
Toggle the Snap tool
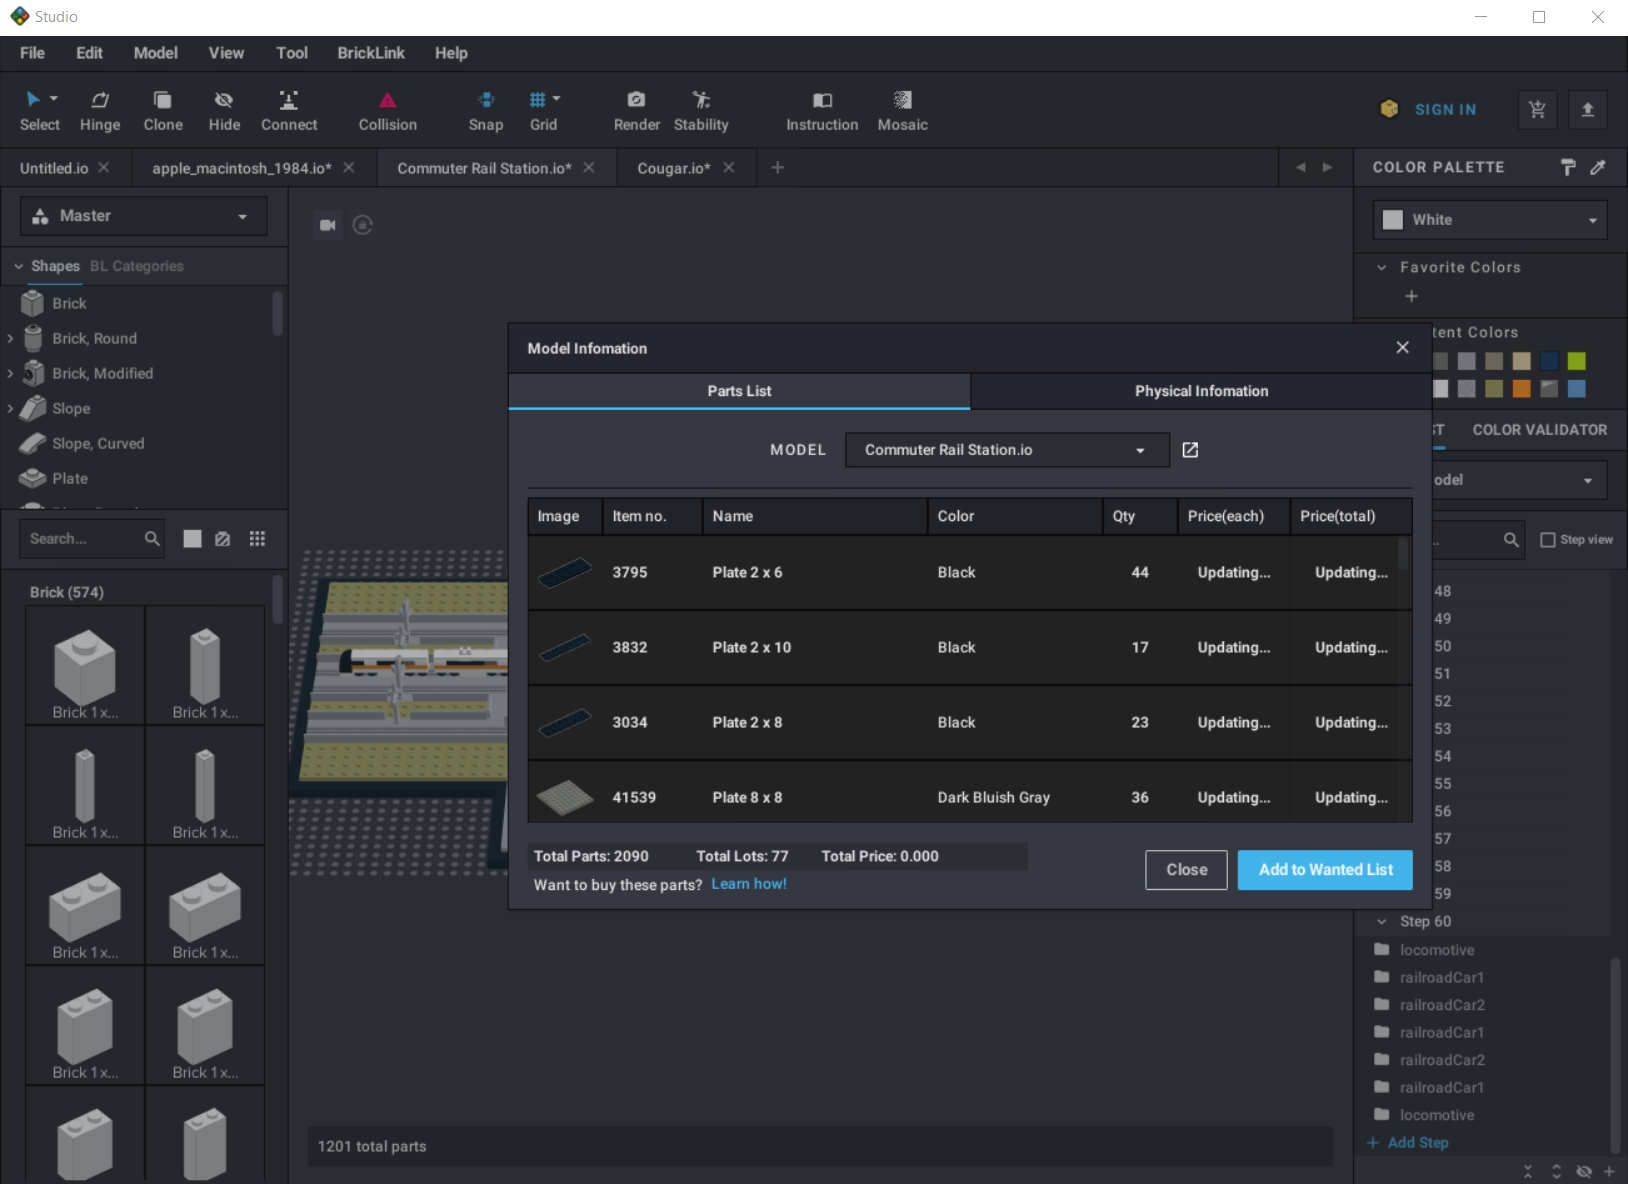tap(486, 110)
